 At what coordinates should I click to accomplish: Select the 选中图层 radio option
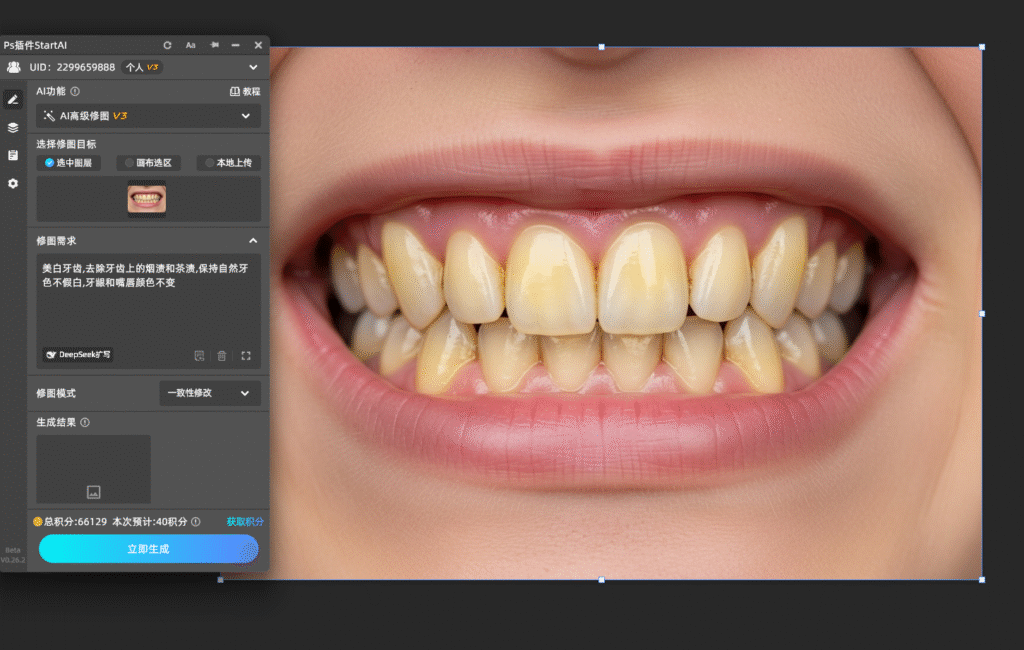point(69,163)
